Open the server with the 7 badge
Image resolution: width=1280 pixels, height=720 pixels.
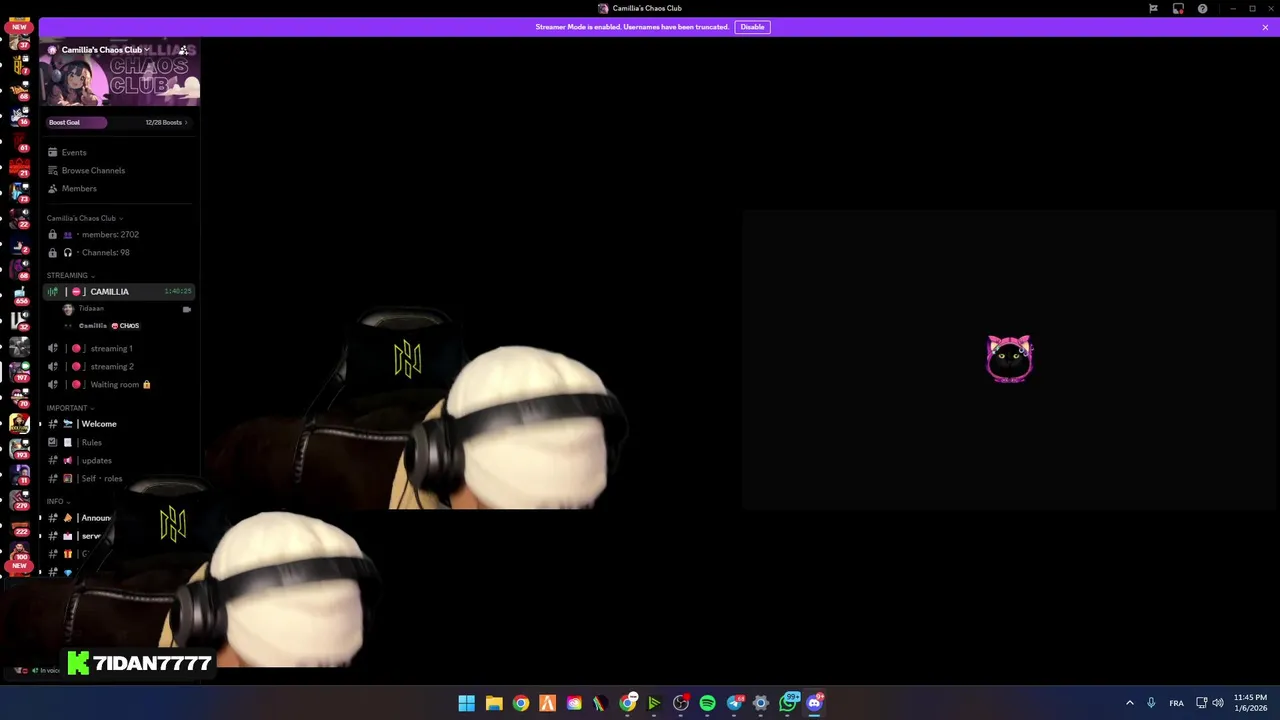tap(19, 65)
